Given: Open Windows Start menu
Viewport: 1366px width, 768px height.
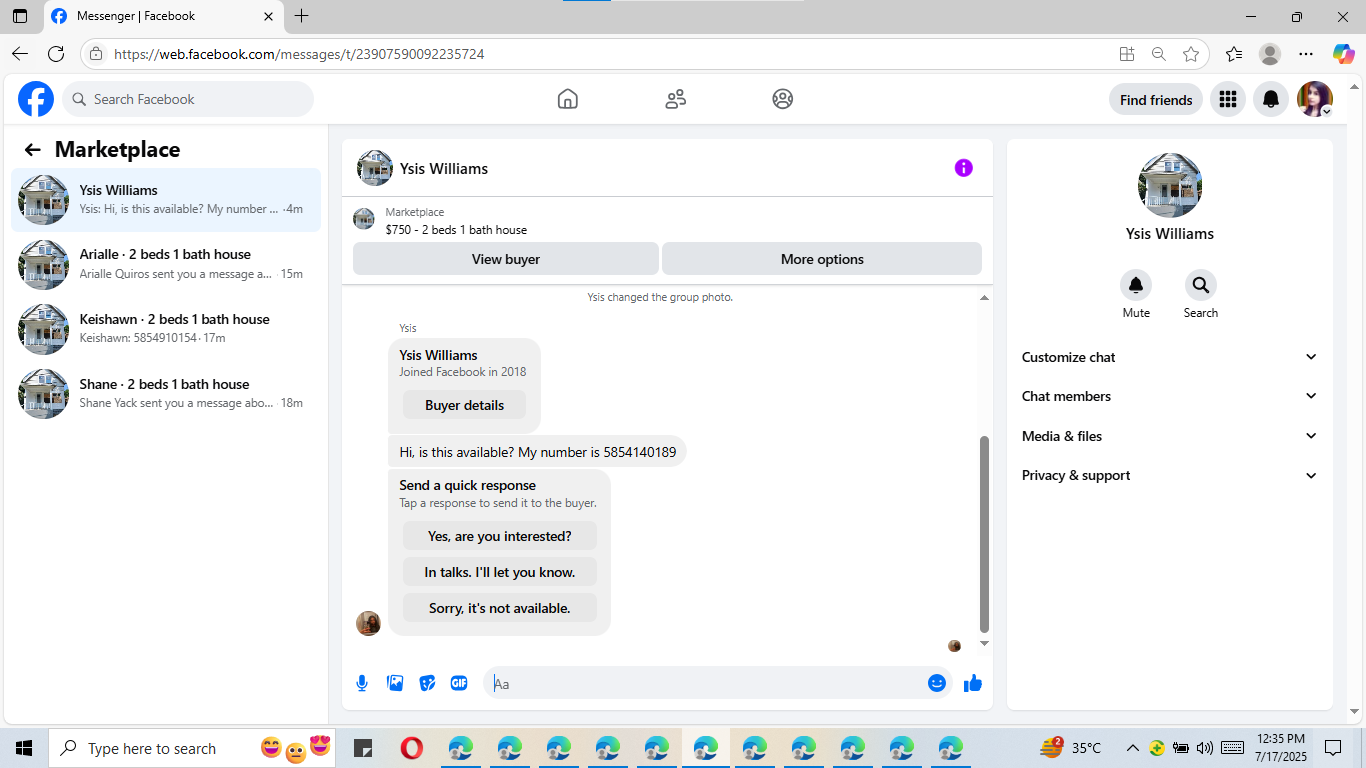Looking at the screenshot, I should point(24,748).
